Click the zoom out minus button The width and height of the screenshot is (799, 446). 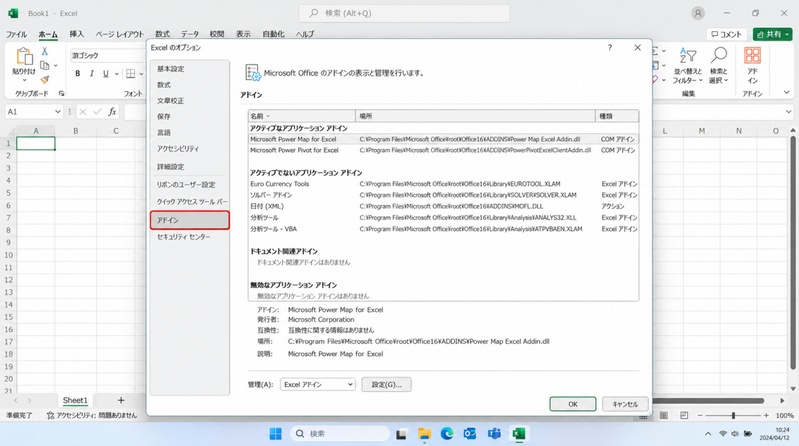click(700, 415)
